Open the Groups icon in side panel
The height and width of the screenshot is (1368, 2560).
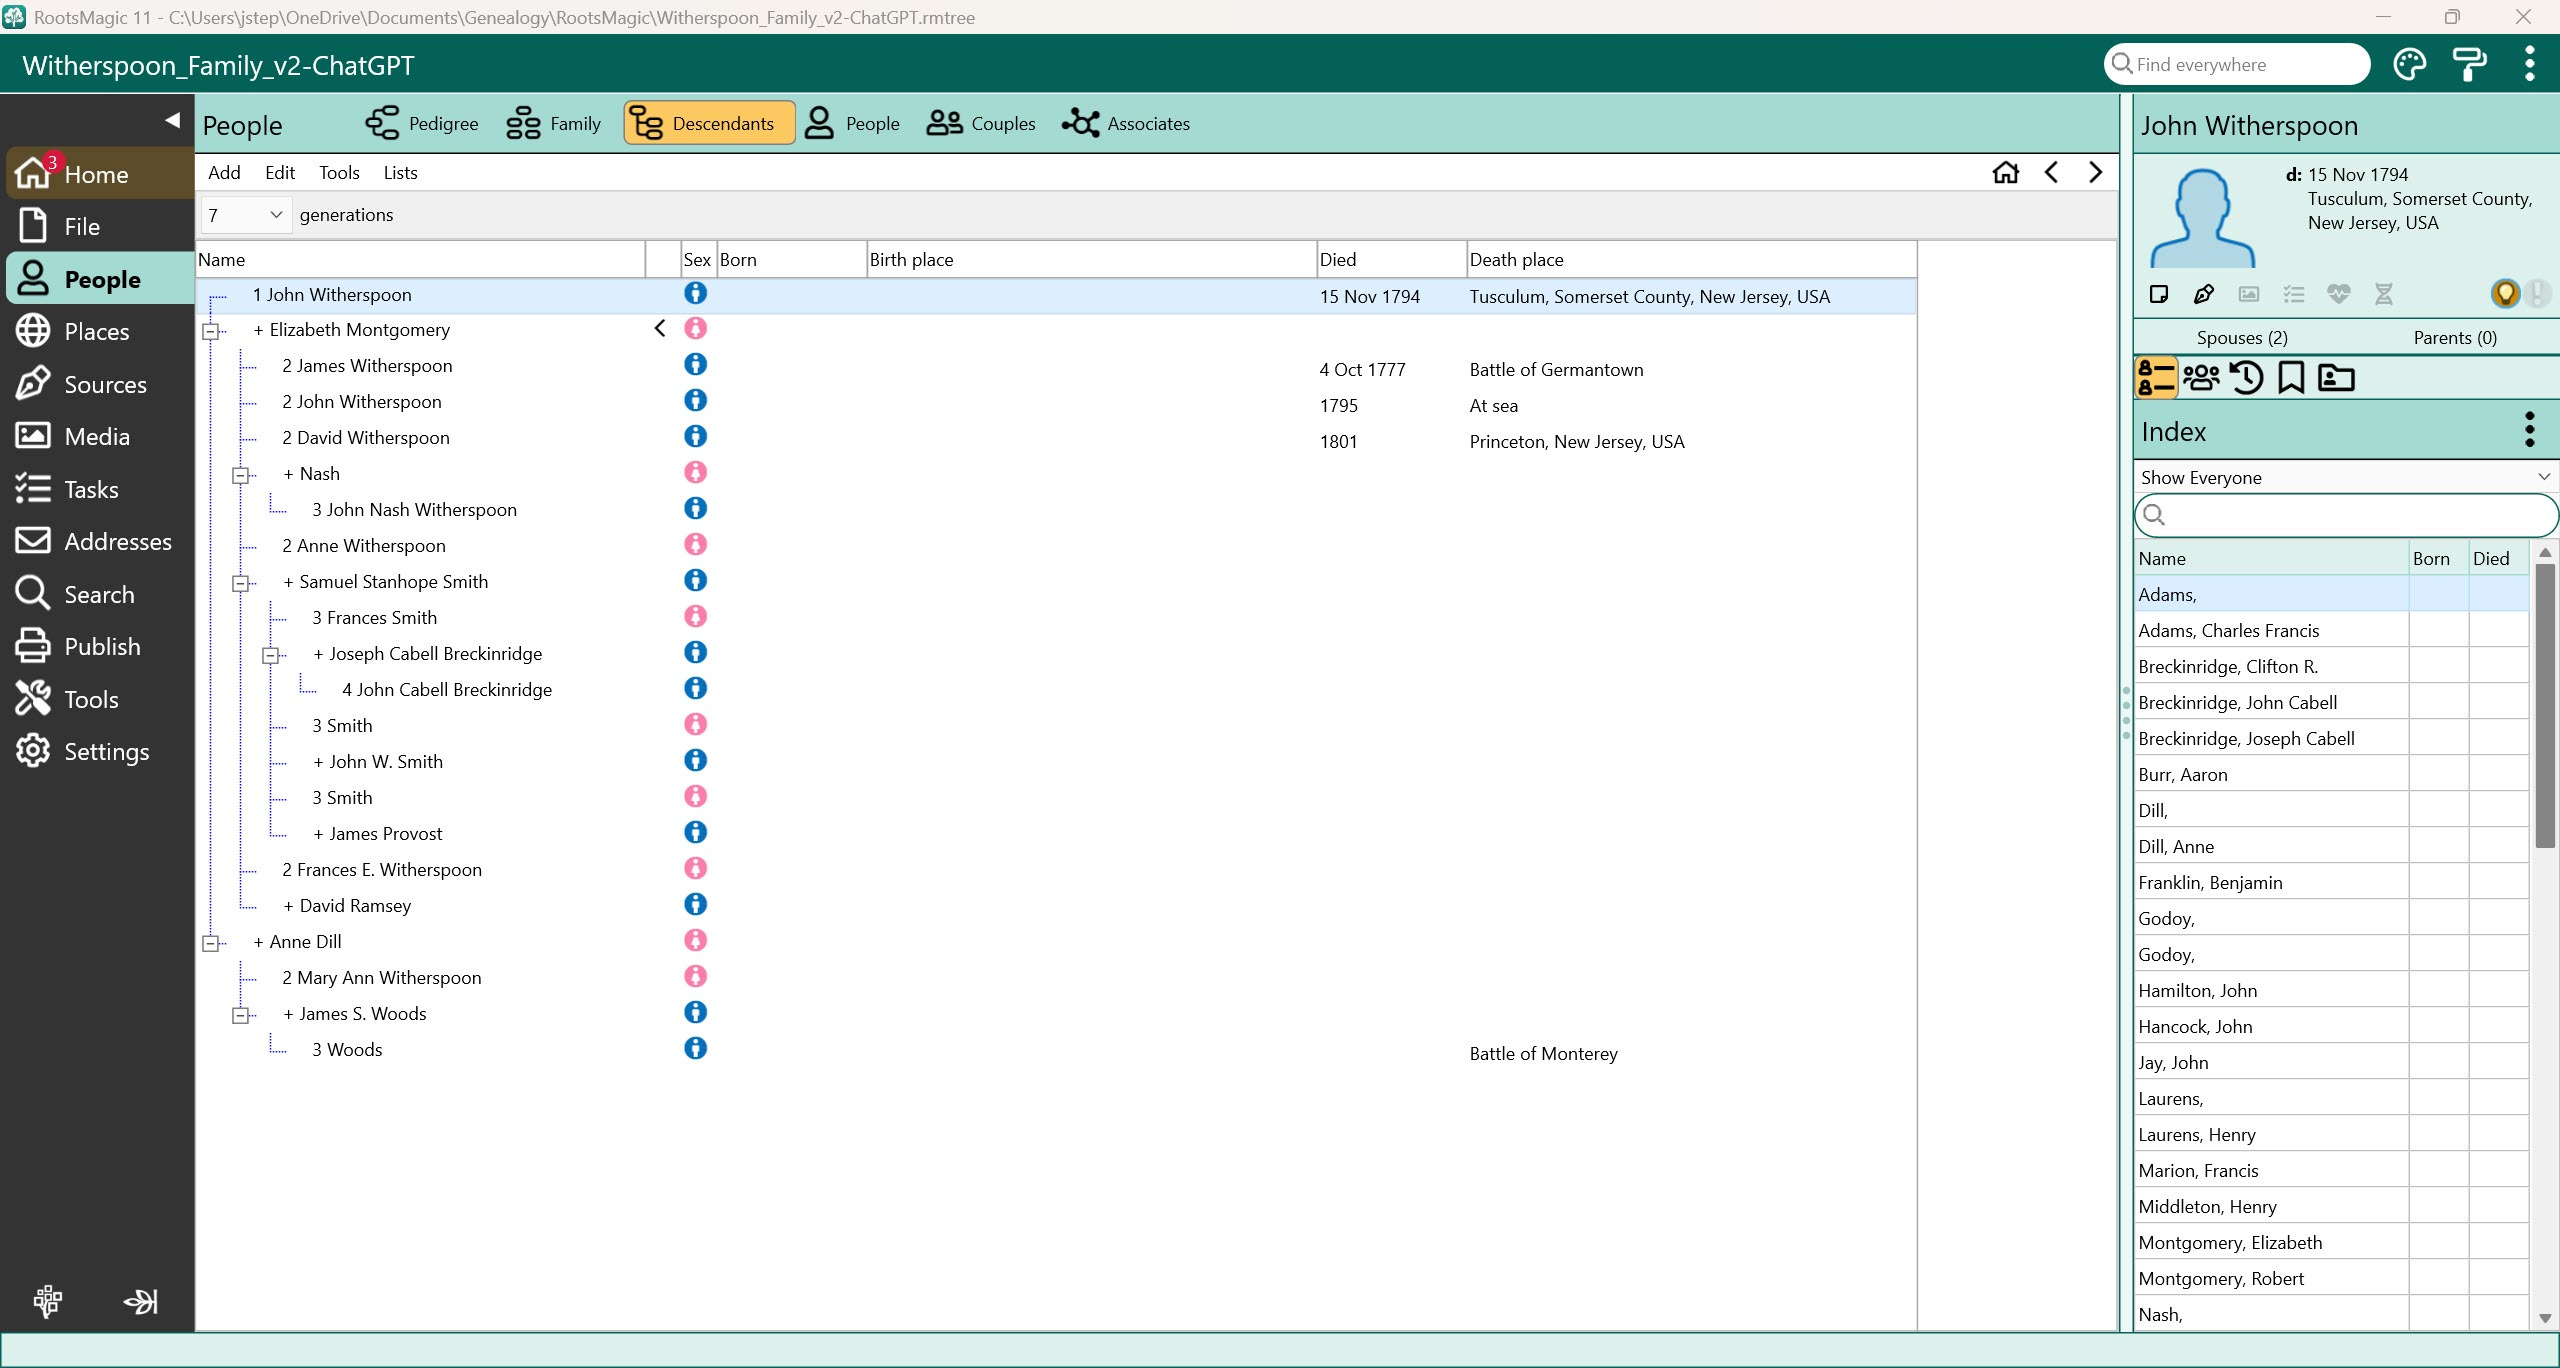click(2201, 378)
